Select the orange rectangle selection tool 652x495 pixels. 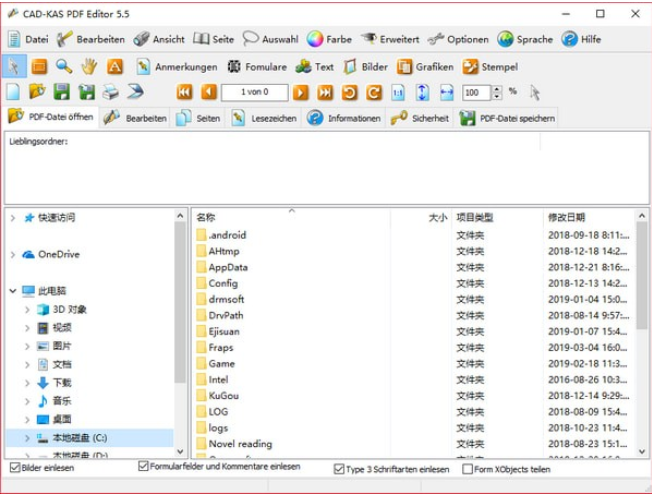coord(39,67)
